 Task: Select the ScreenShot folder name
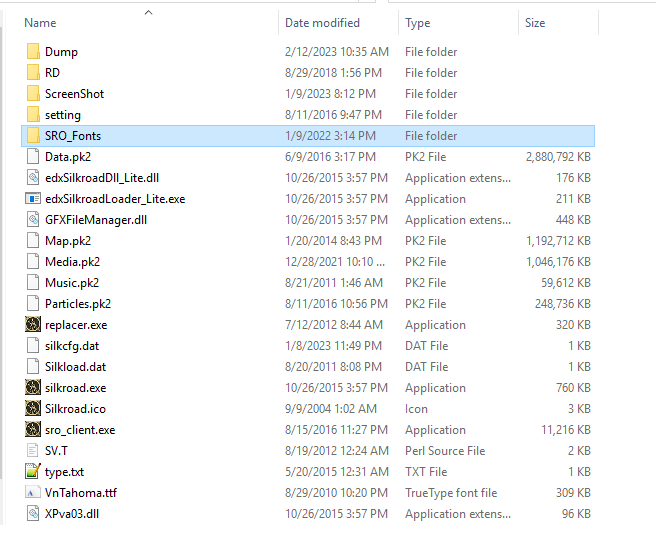[74, 93]
